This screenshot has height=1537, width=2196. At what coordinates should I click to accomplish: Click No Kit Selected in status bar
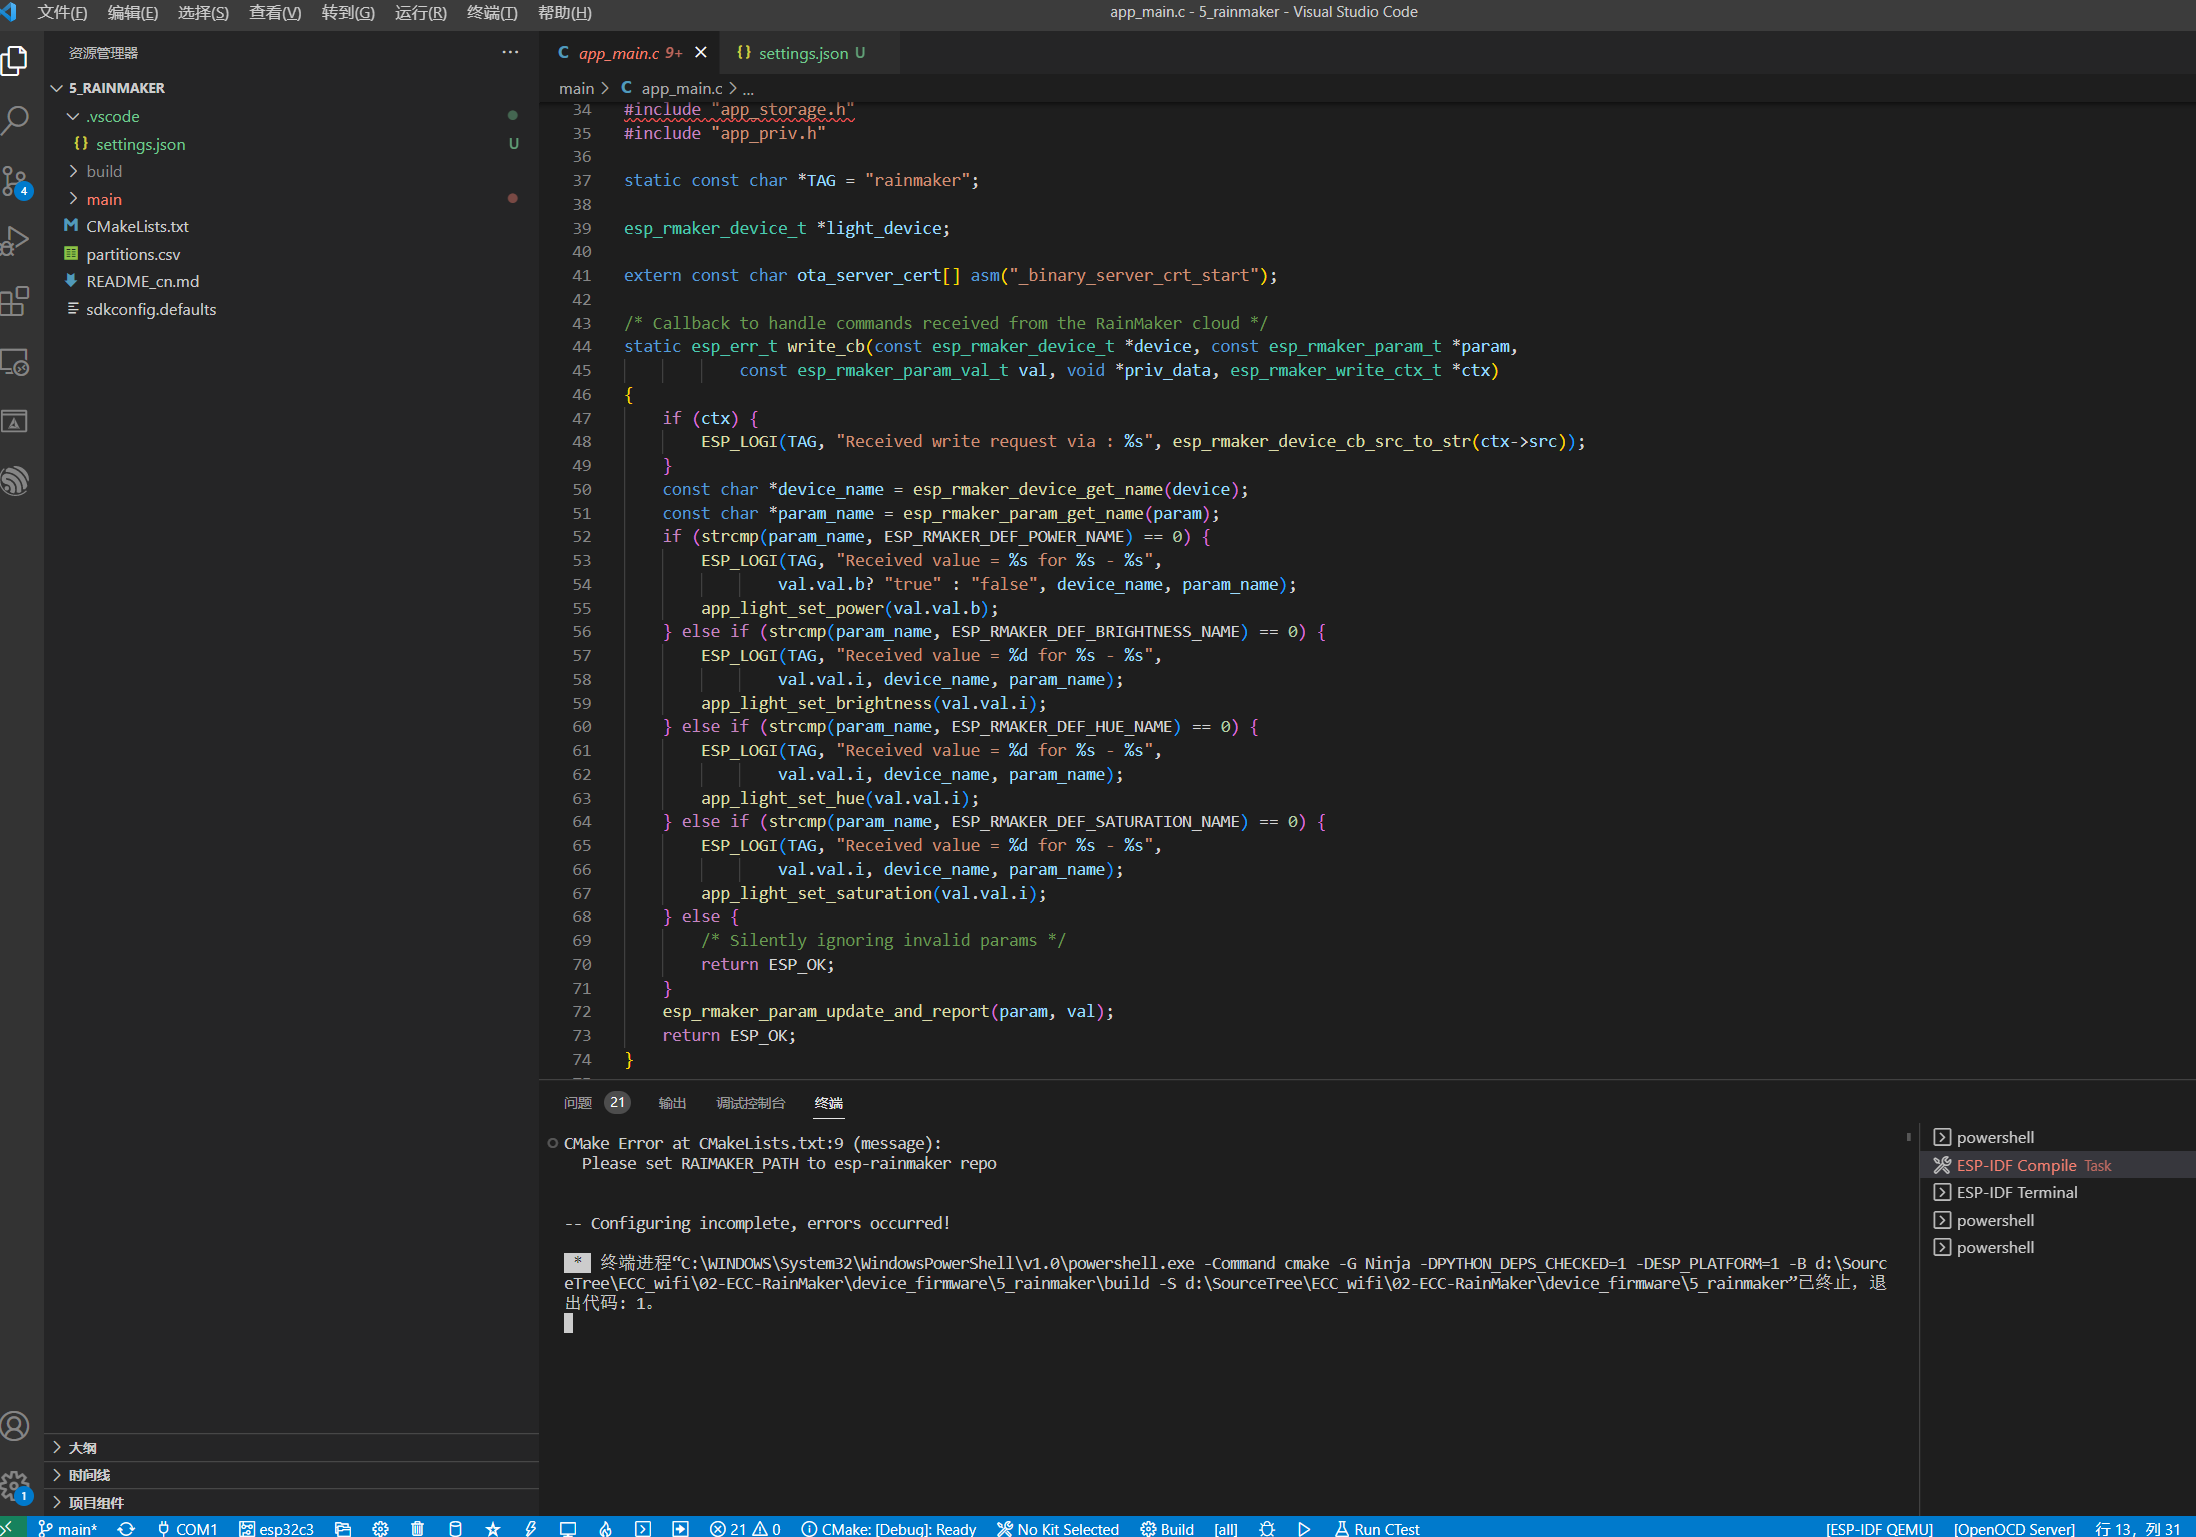(1058, 1528)
